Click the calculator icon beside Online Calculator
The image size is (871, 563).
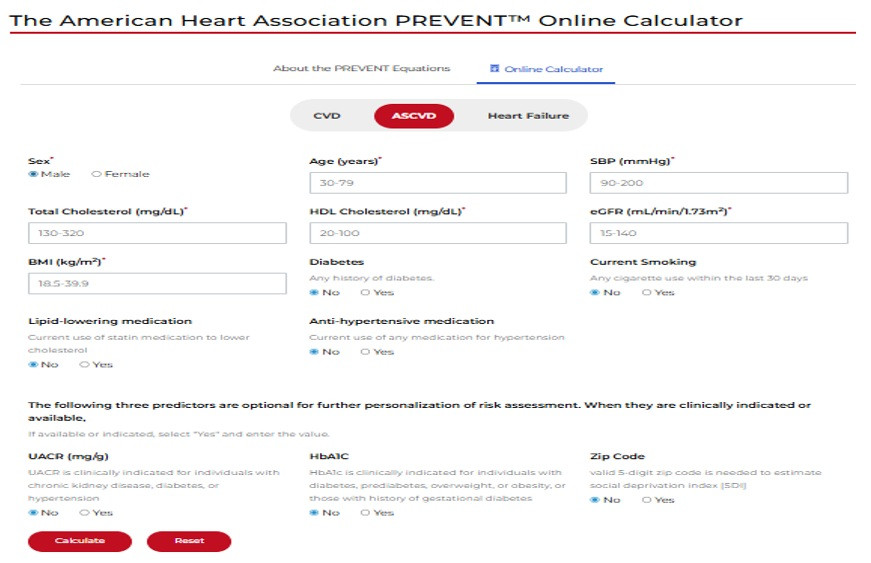[x=494, y=68]
